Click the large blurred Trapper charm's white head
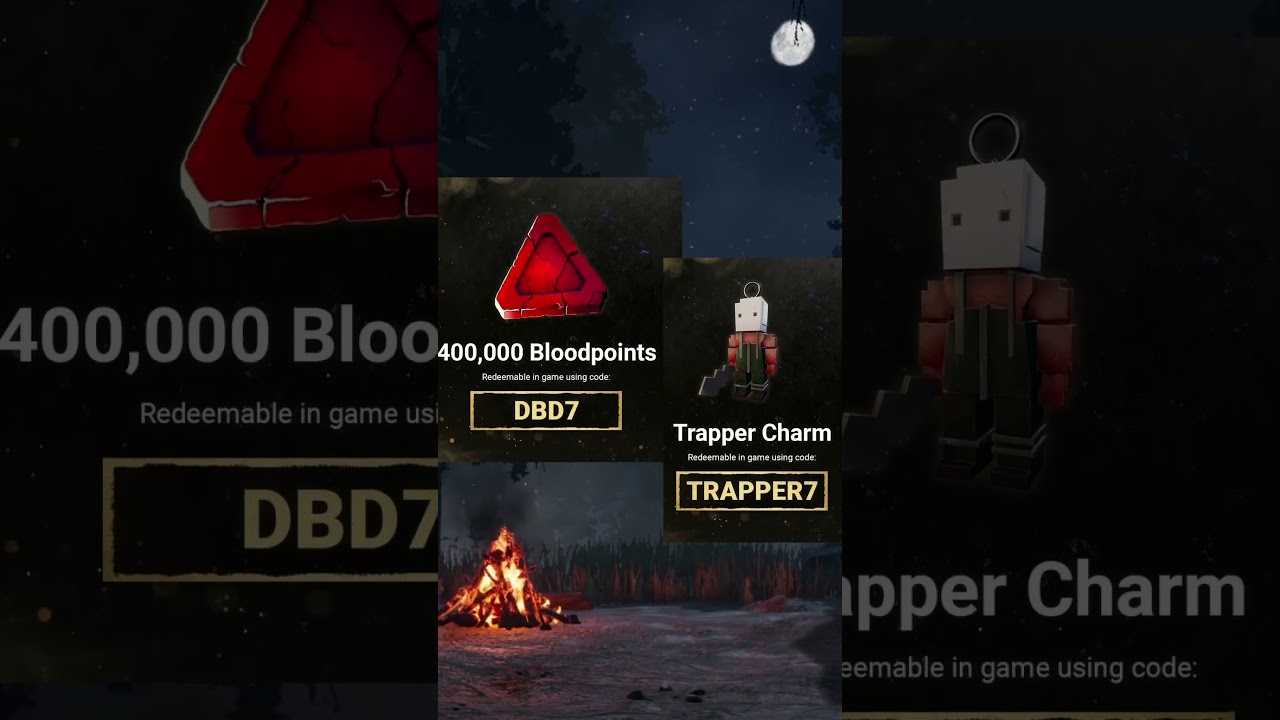1280x720 pixels. [993, 220]
